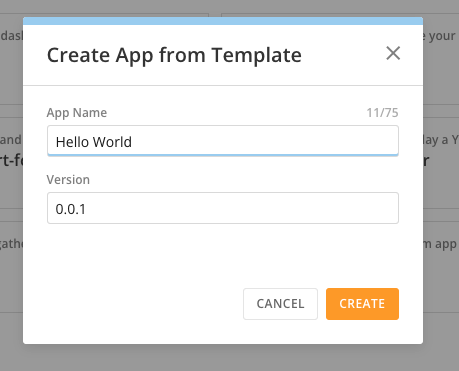
Task: Click the dimmed bold 'rt-f' heading
Action: (x=11, y=161)
